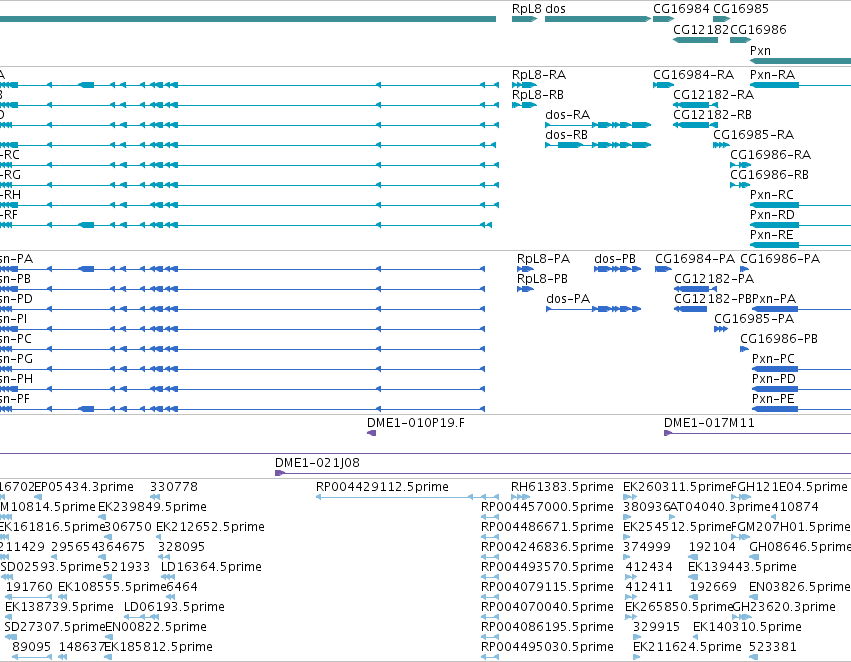851x662 pixels.
Task: Click the Pxn-RC transcript label
Action: [x=772, y=195]
